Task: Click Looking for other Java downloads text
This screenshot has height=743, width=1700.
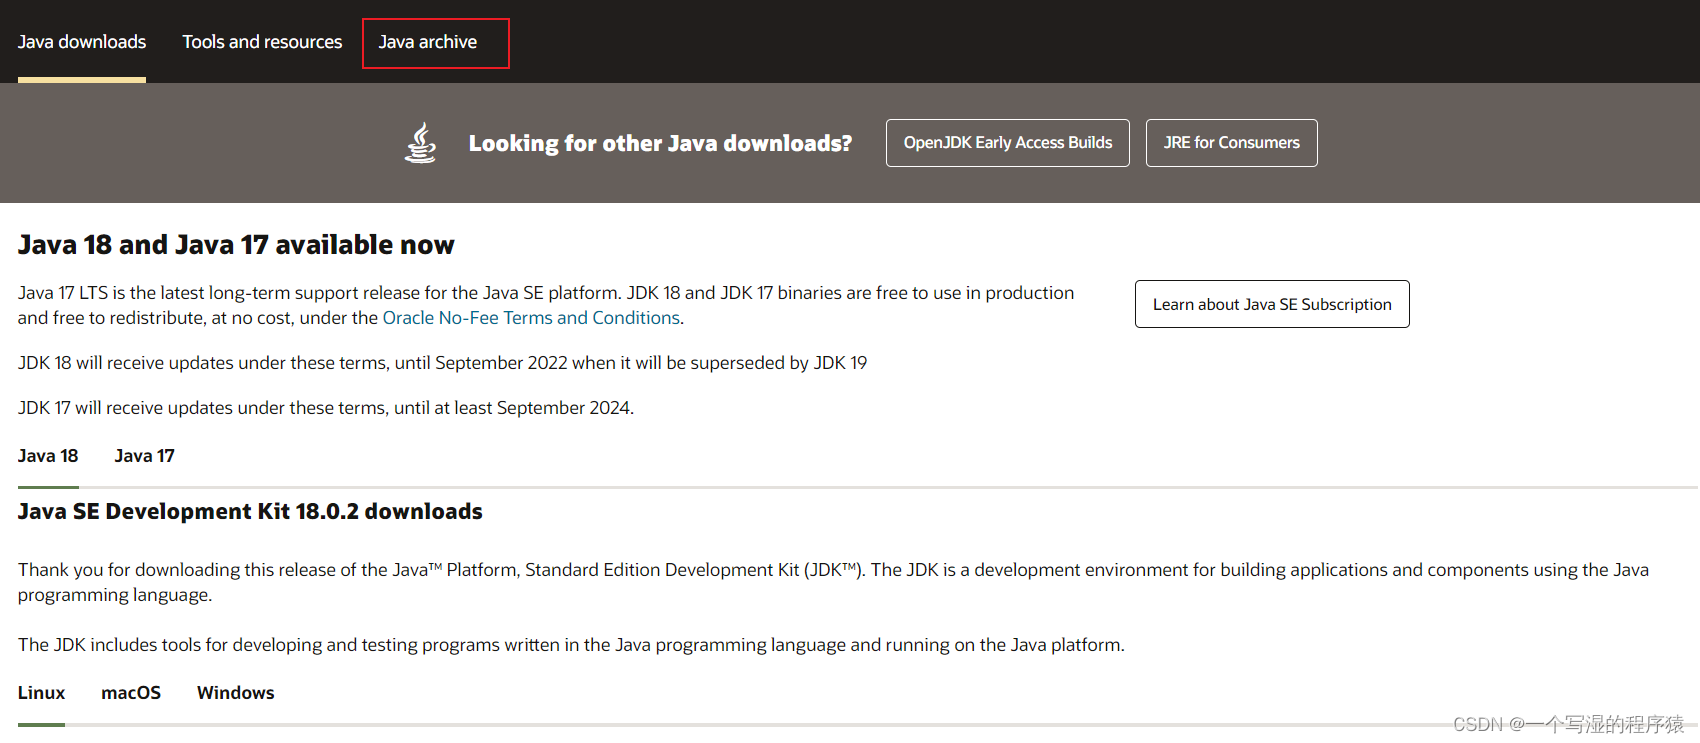Action: pos(660,143)
